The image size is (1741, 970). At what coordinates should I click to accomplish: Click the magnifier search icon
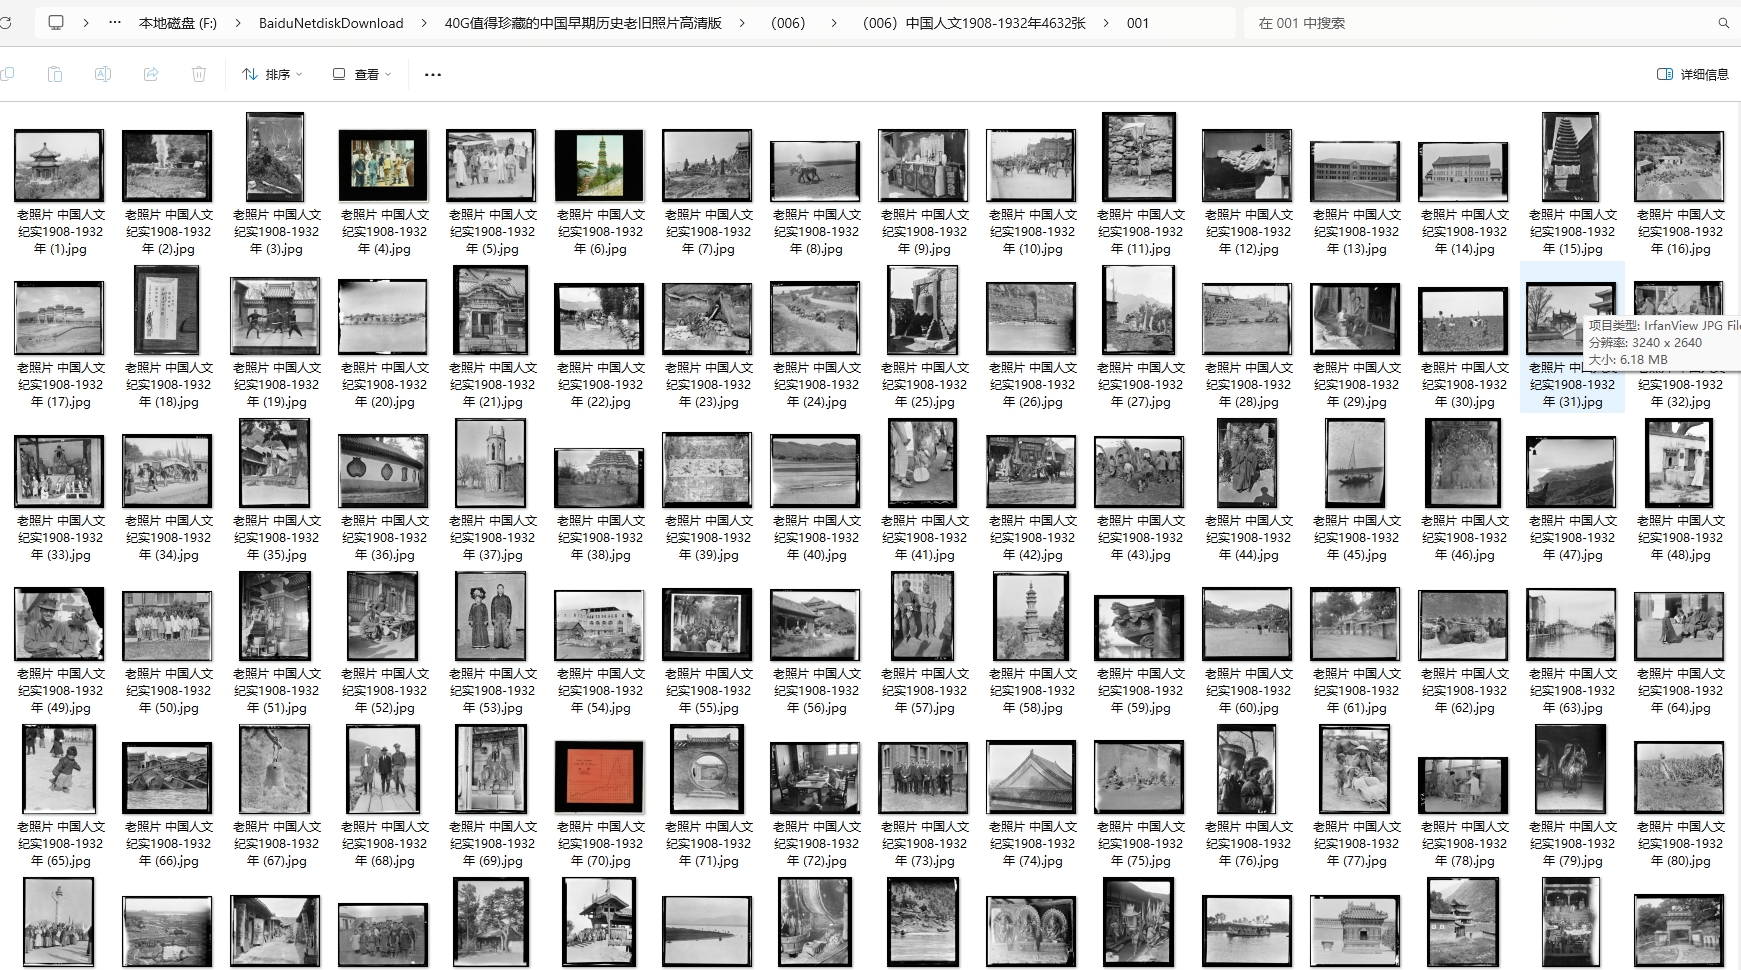[x=1723, y=23]
